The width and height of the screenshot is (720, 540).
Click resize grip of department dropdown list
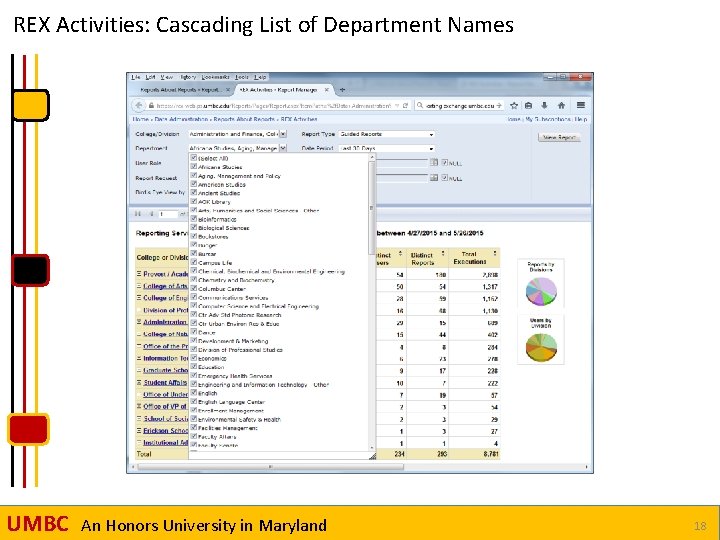[x=372, y=456]
